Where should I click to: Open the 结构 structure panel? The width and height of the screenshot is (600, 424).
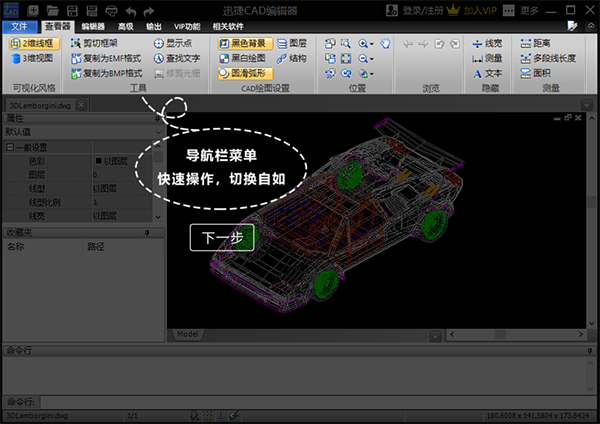[292, 58]
